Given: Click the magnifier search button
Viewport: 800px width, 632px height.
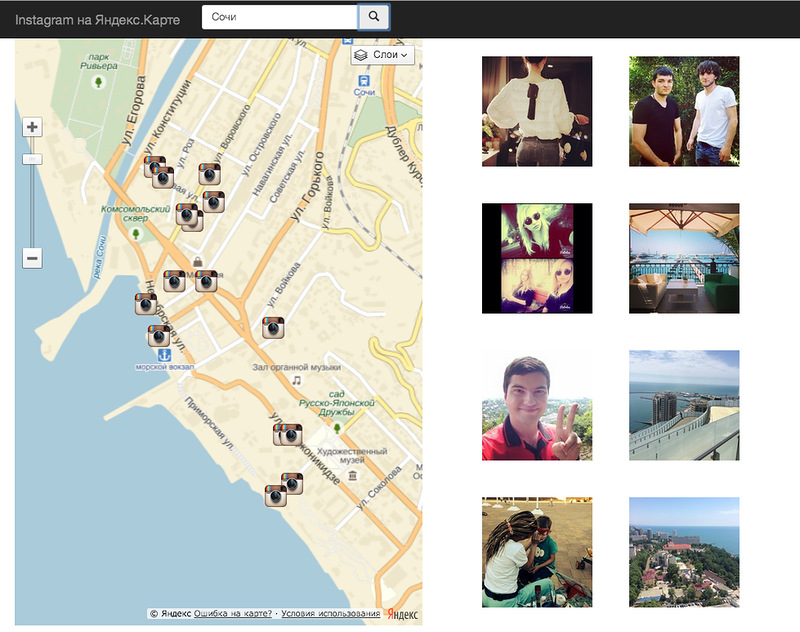Looking at the screenshot, I should click(374, 17).
